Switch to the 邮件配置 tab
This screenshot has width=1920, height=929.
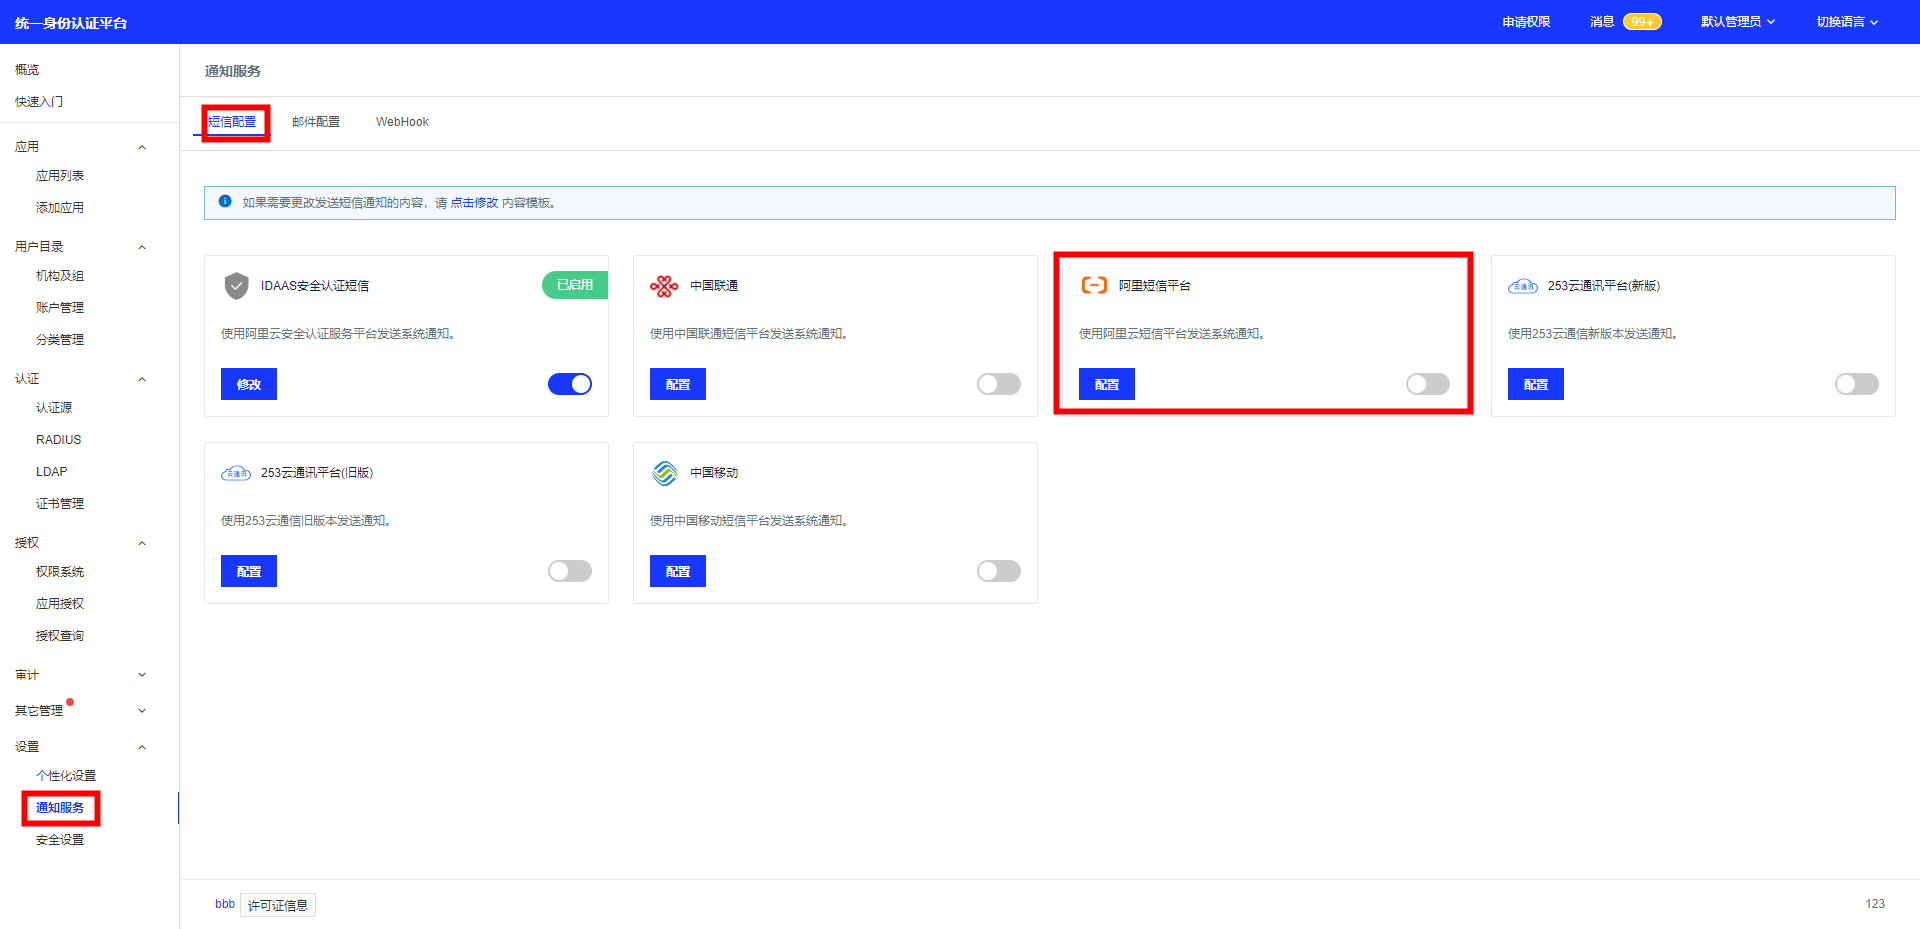tap(316, 122)
